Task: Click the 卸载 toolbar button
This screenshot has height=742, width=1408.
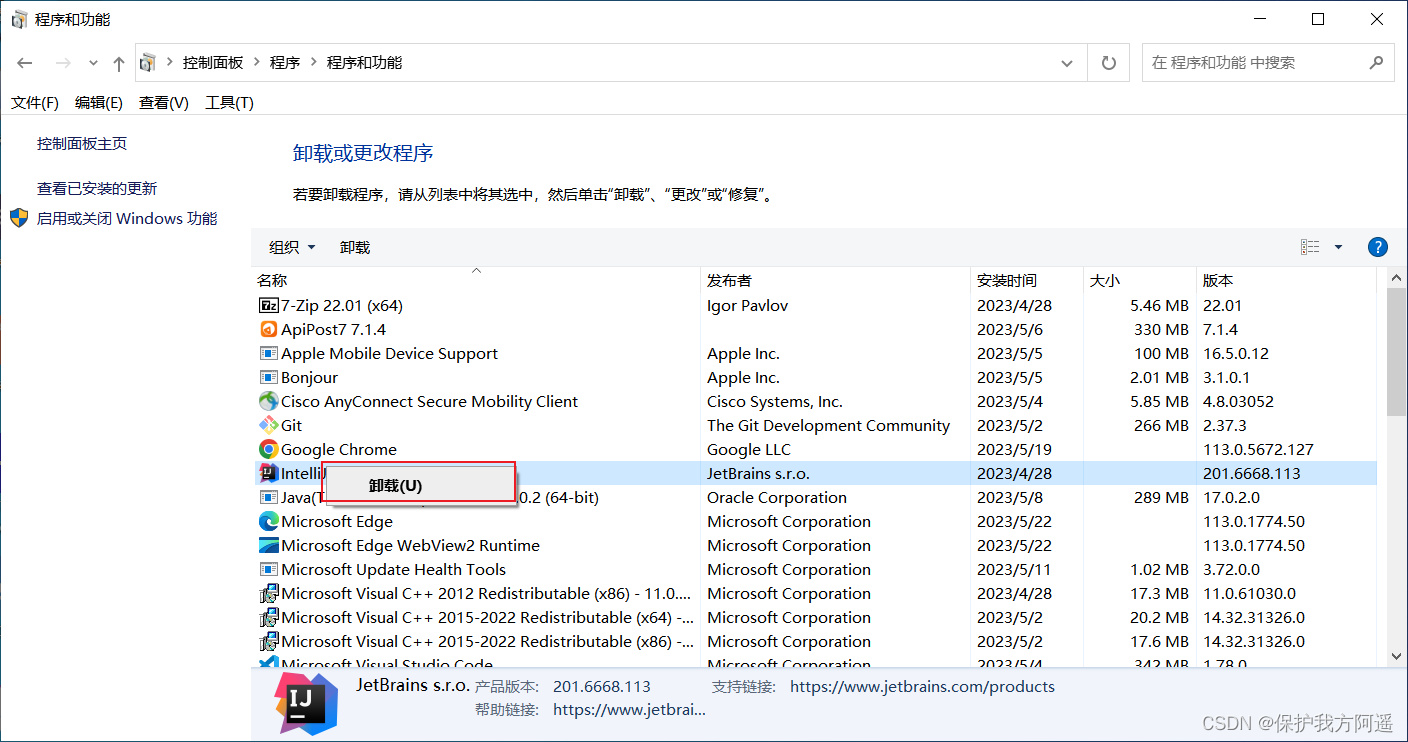Action: pyautogui.click(x=355, y=247)
